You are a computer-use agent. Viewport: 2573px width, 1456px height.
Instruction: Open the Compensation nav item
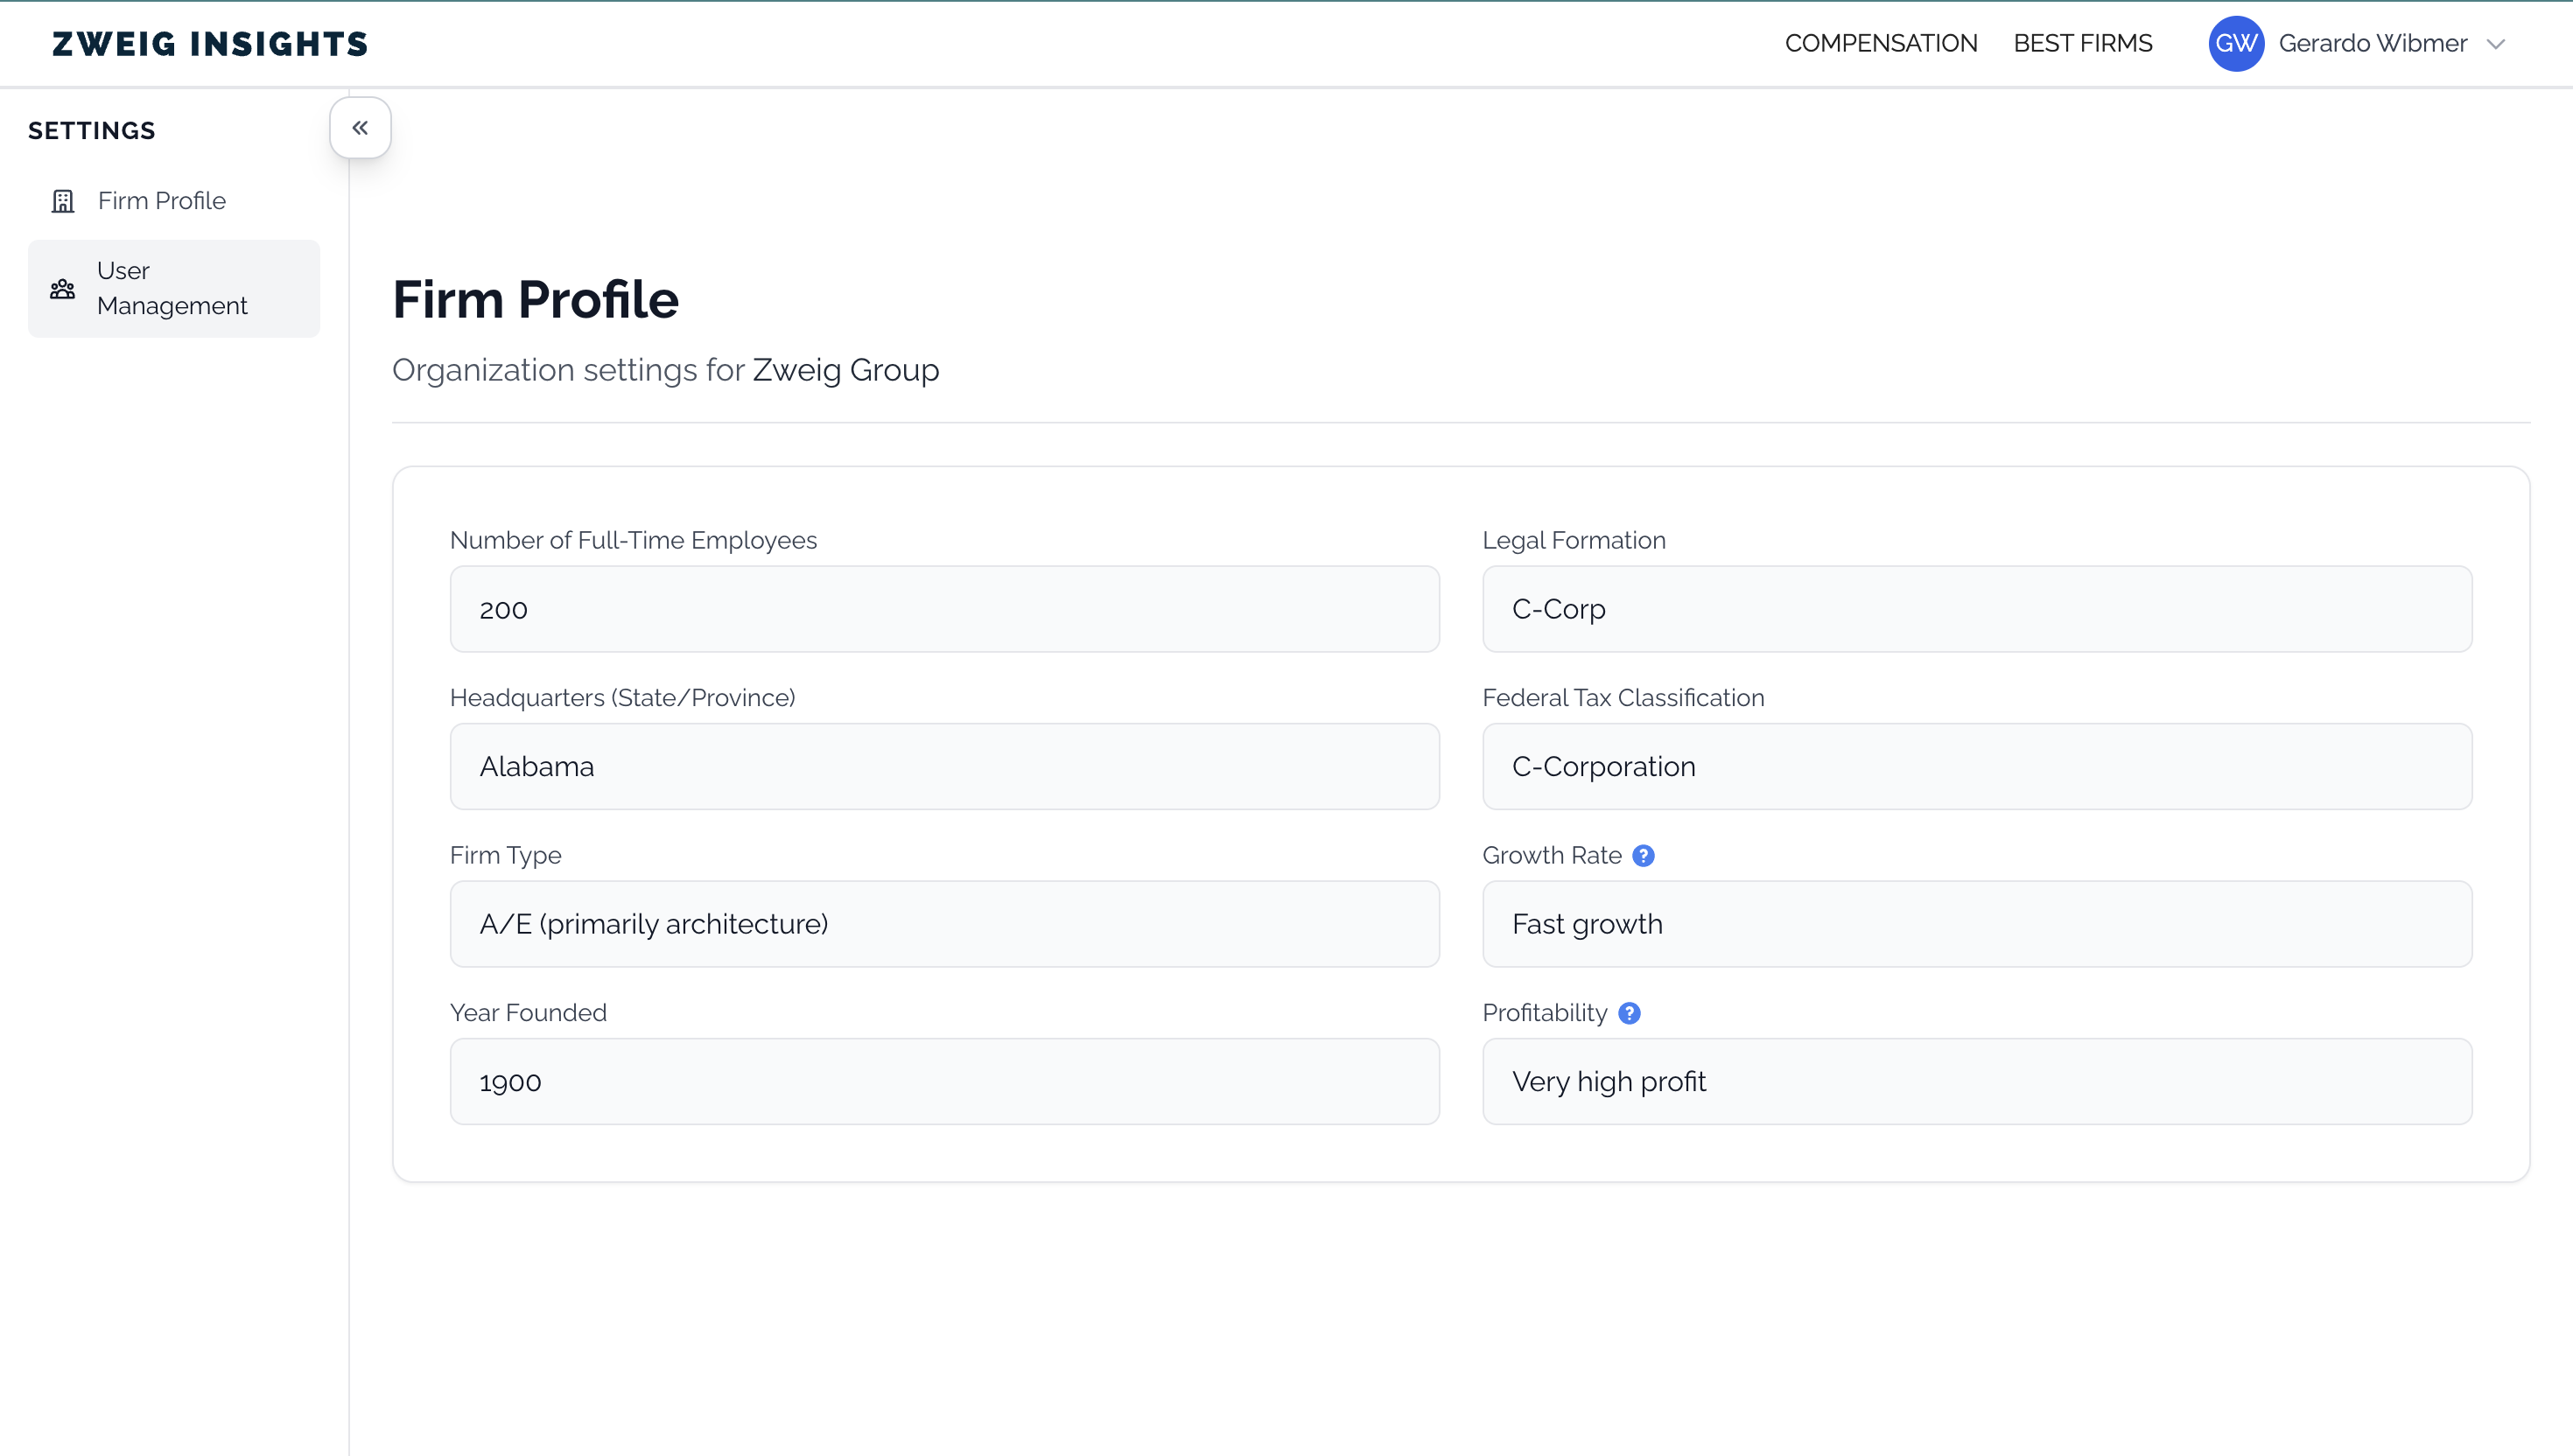1881,43
